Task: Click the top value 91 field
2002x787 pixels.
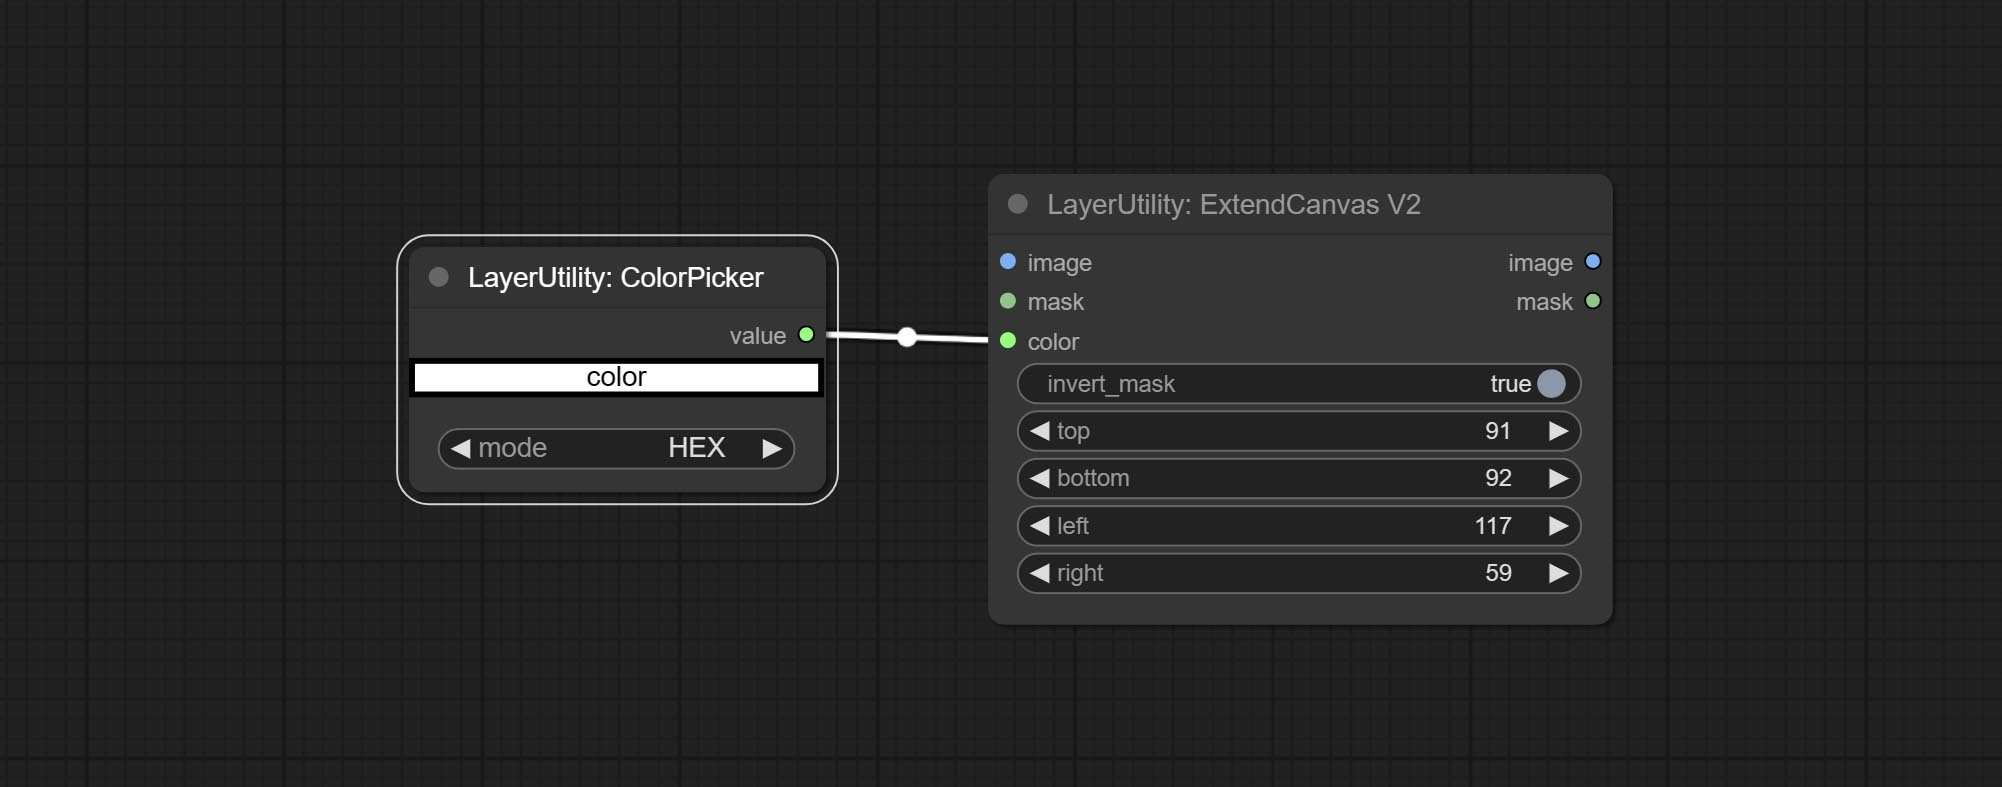Action: click(x=1299, y=431)
